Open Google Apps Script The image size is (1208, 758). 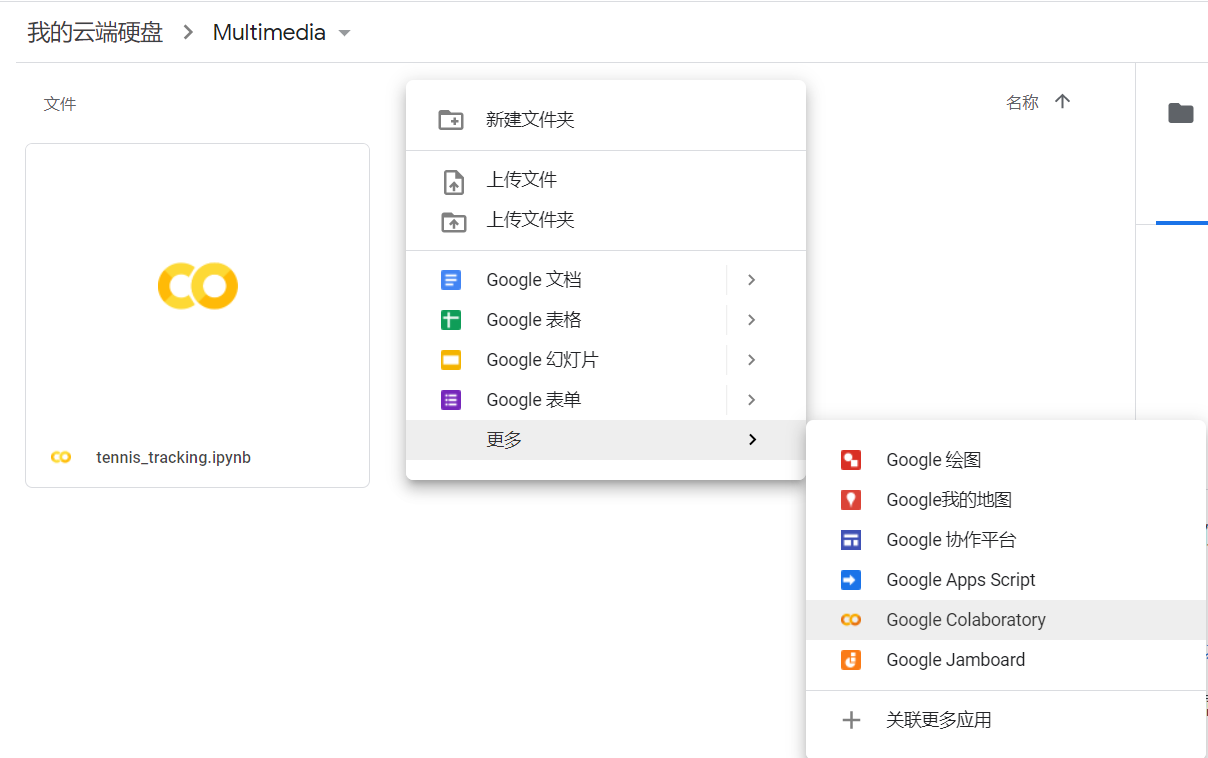point(960,579)
